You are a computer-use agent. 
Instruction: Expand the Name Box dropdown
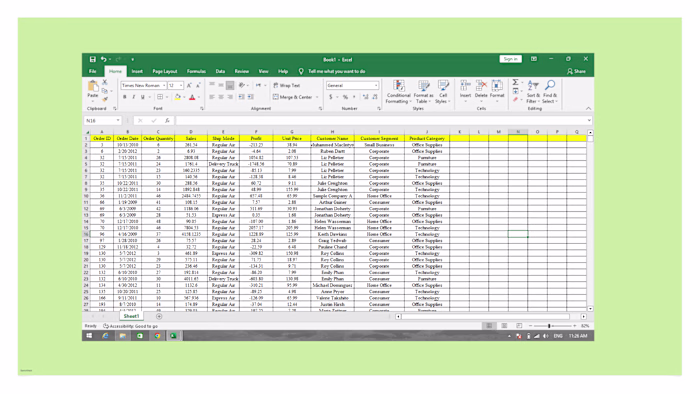pyautogui.click(x=118, y=120)
